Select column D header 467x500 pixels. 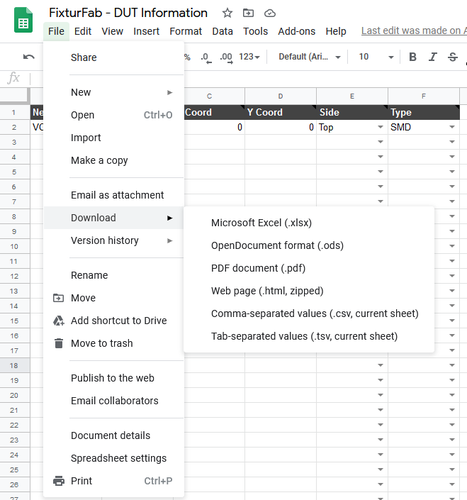coord(280,96)
